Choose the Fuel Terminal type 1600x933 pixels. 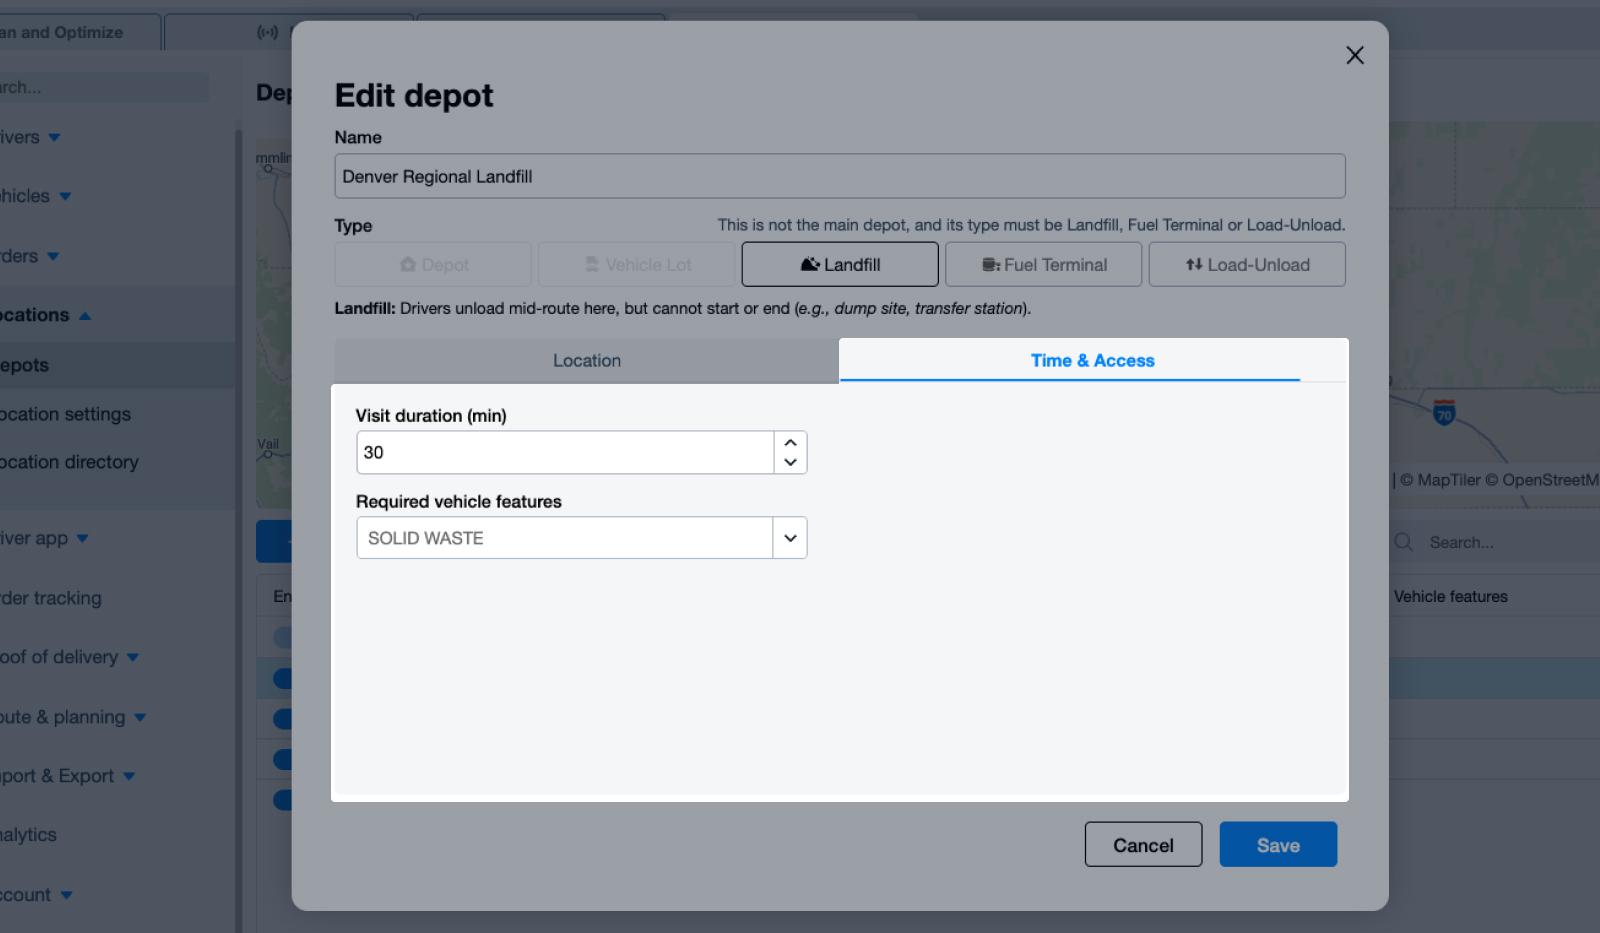(x=1043, y=265)
